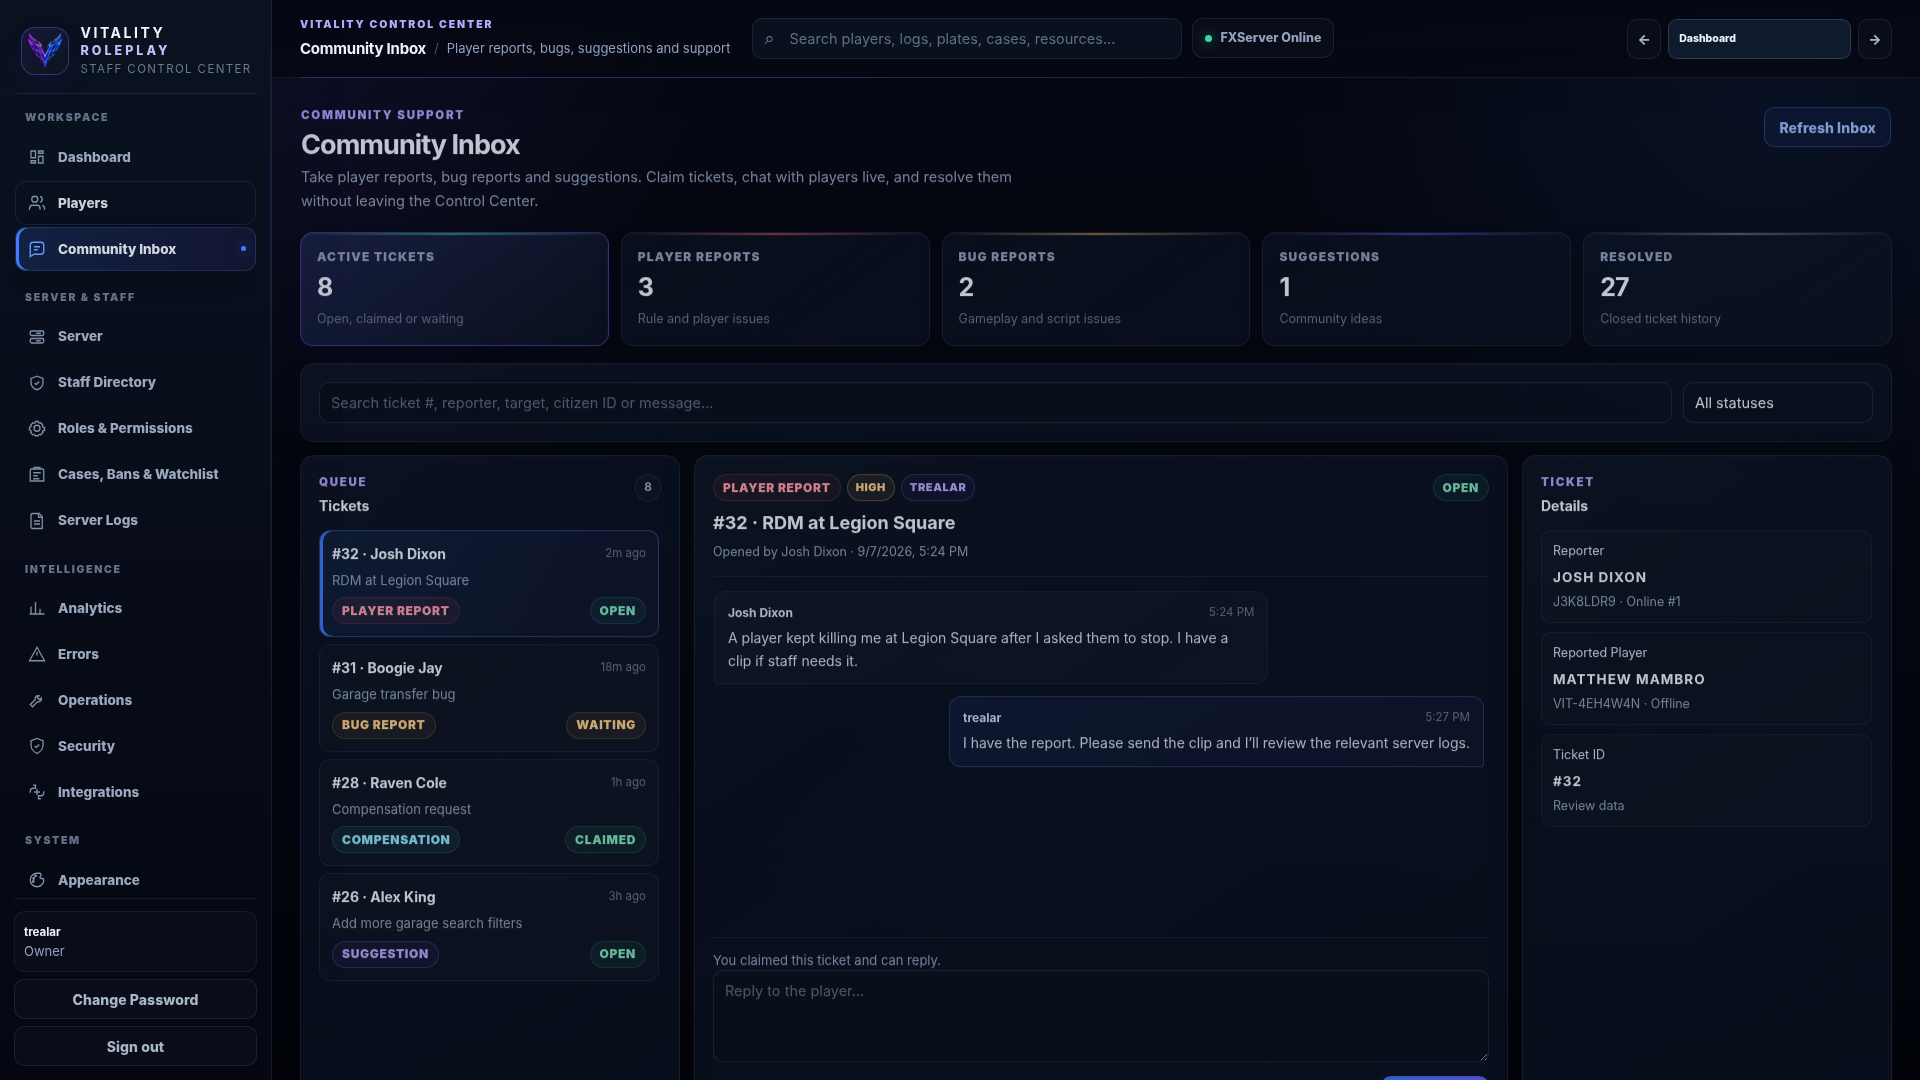Image resolution: width=1920 pixels, height=1080 pixels.
Task: Filter by the Player Reports card
Action: click(775, 289)
